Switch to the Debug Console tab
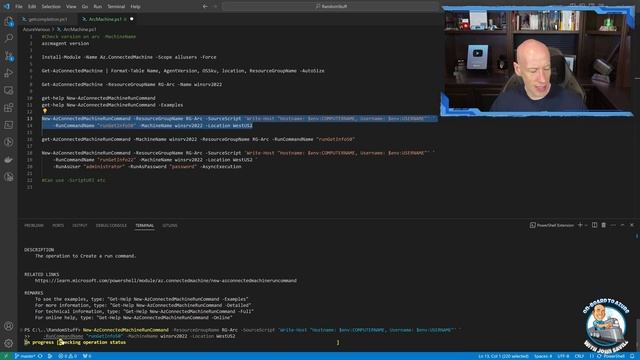This screenshot has height=360, width=640. (111, 225)
